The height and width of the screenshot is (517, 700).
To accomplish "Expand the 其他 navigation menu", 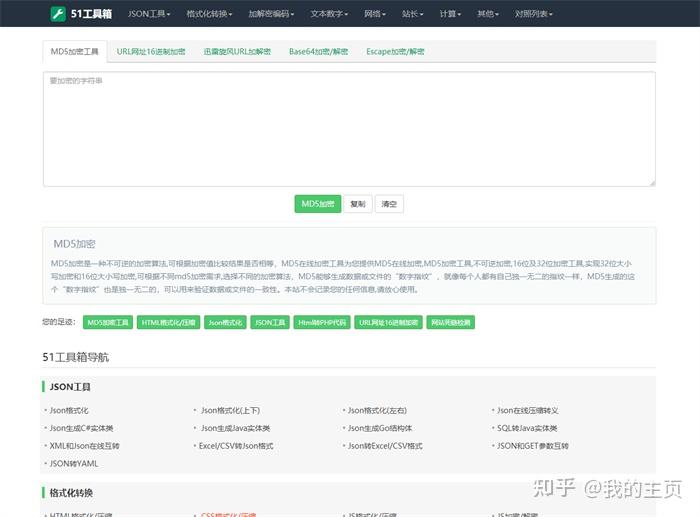I will tap(488, 14).
